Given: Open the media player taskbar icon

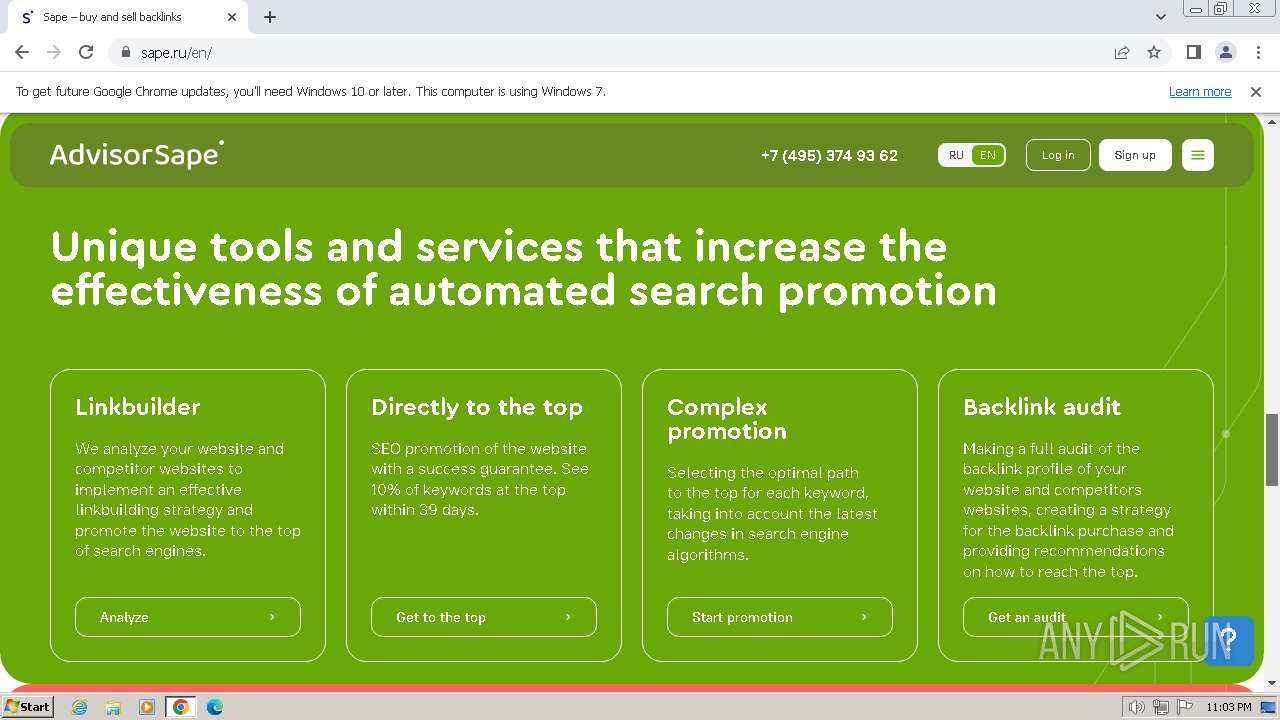Looking at the screenshot, I should click(x=147, y=707).
